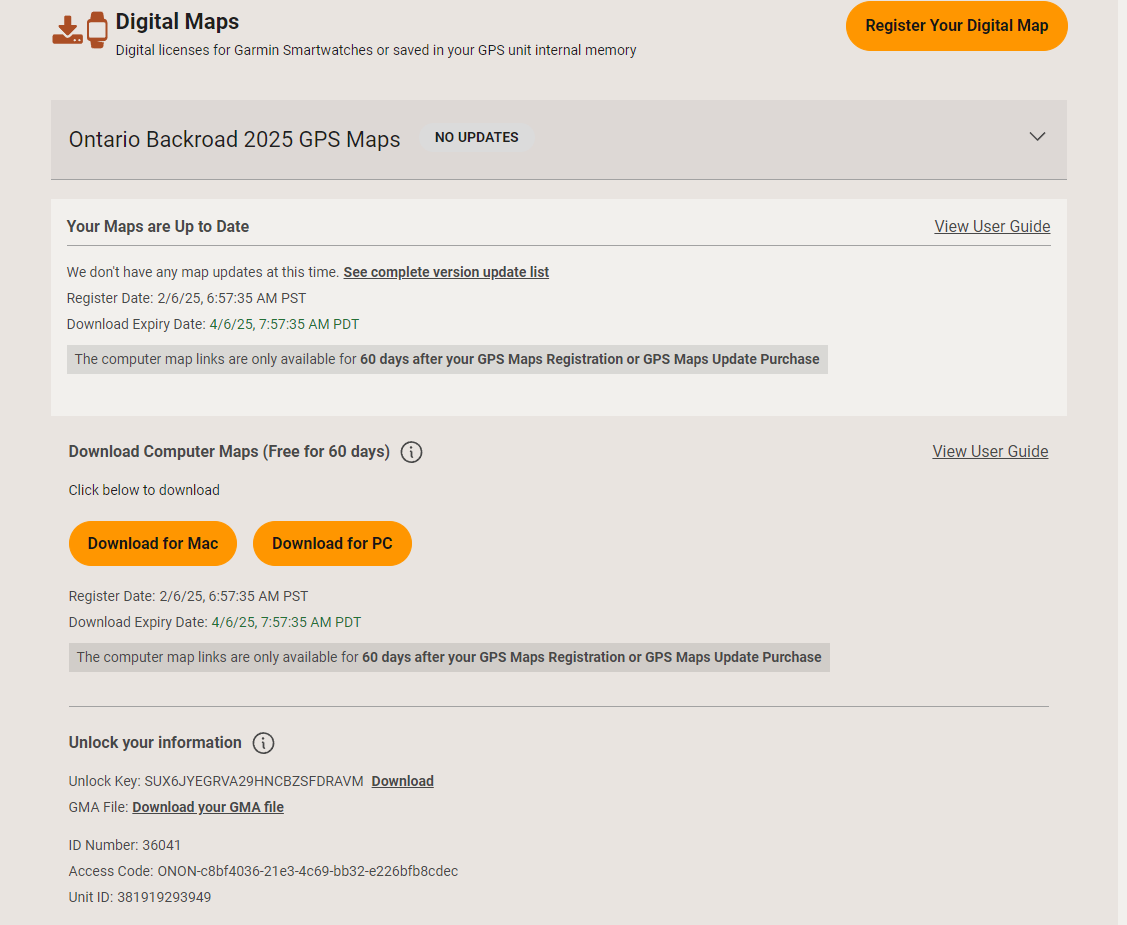Click the Access Code ONON-c8bf4036 text

pyautogui.click(x=263, y=871)
